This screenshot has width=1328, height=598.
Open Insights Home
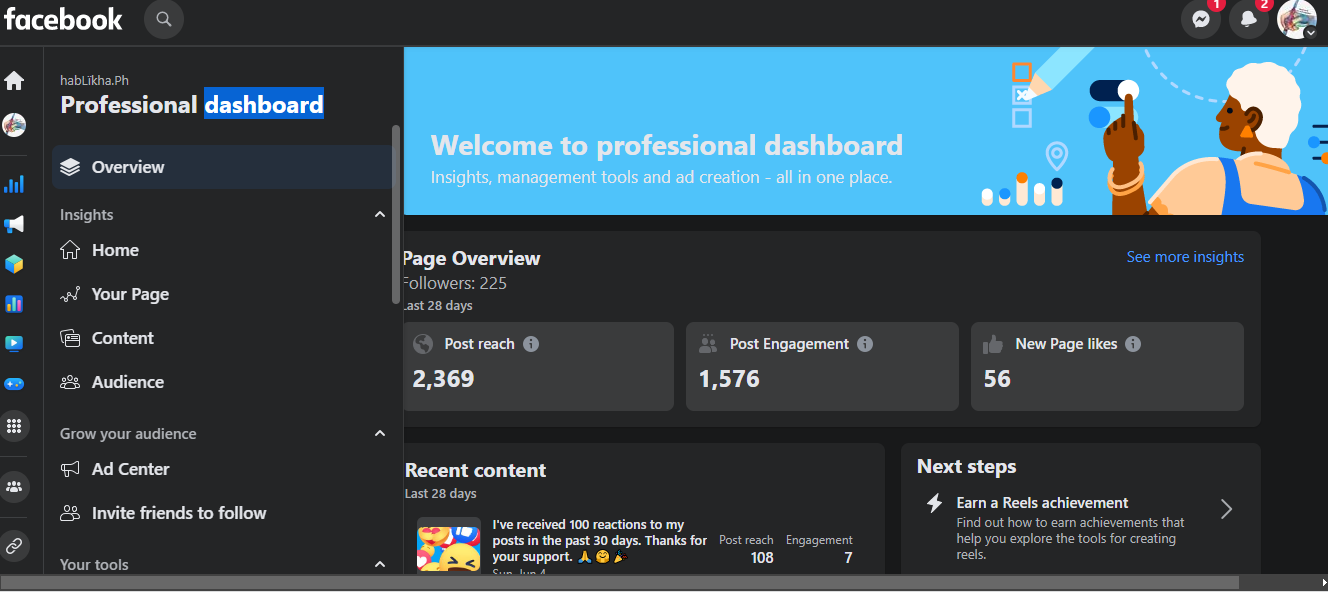222,250
